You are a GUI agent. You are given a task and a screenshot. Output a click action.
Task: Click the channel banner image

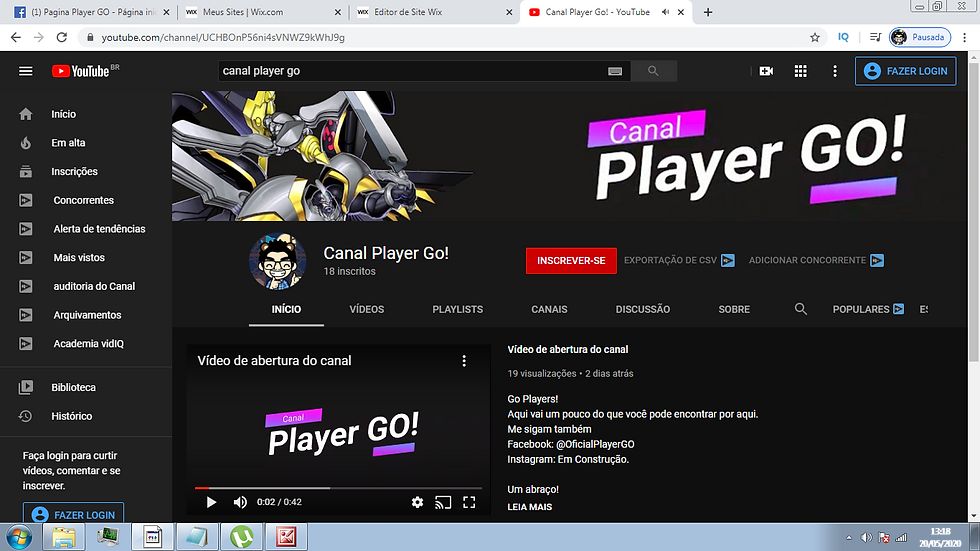pyautogui.click(x=569, y=156)
